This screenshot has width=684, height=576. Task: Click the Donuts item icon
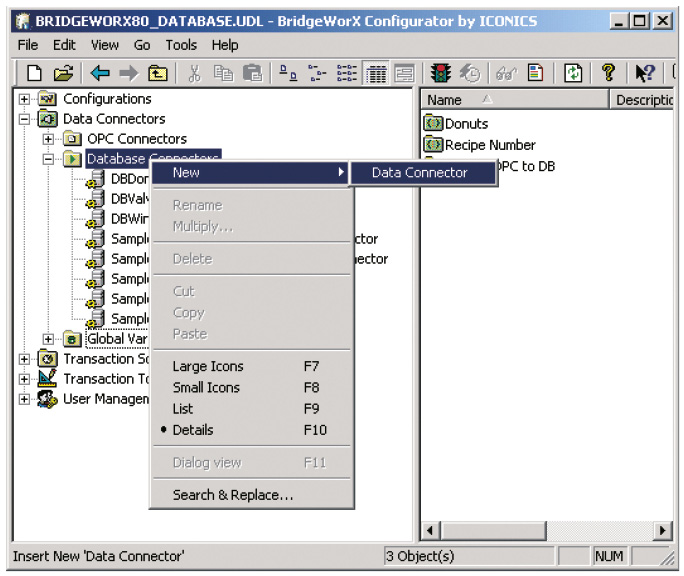pyautogui.click(x=433, y=123)
